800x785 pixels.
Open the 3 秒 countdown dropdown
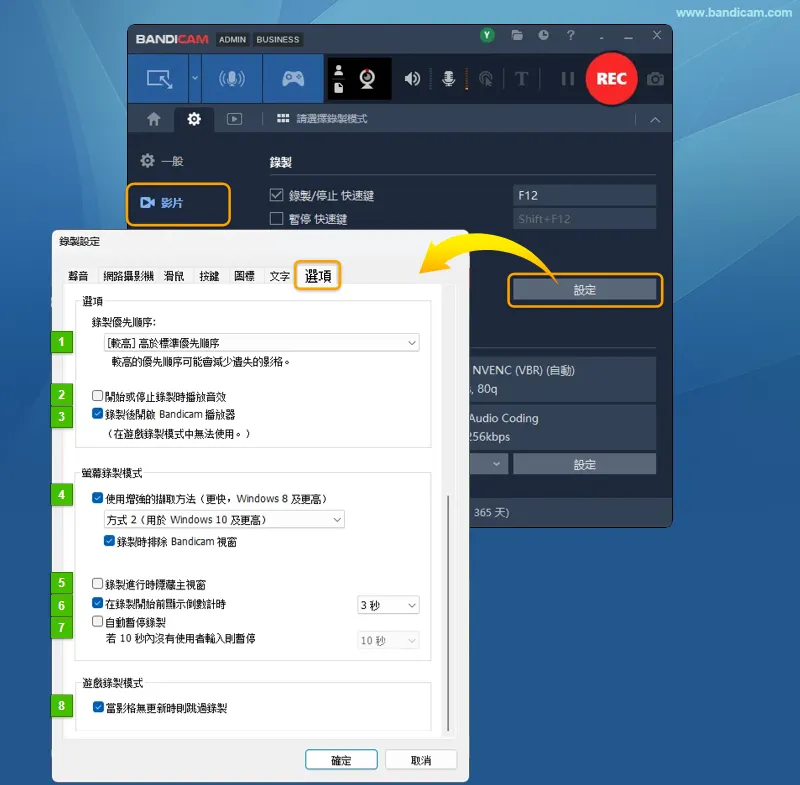click(388, 605)
